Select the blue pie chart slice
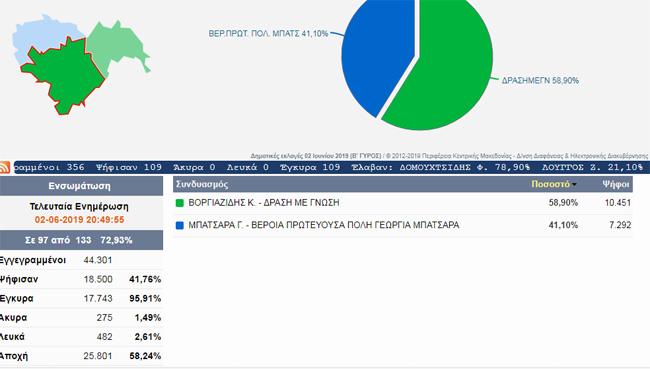The image size is (650, 369). point(377,50)
